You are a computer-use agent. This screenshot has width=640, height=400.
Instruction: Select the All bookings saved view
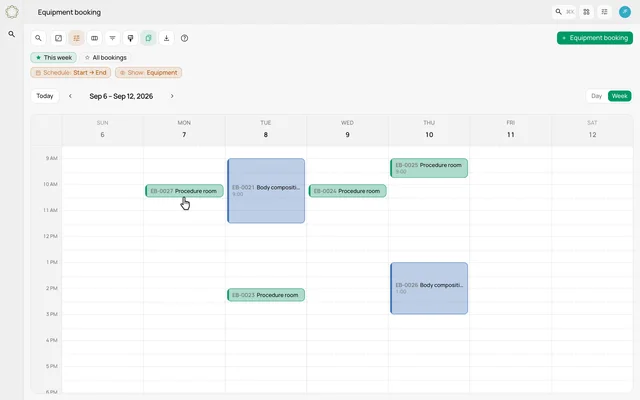click(106, 58)
